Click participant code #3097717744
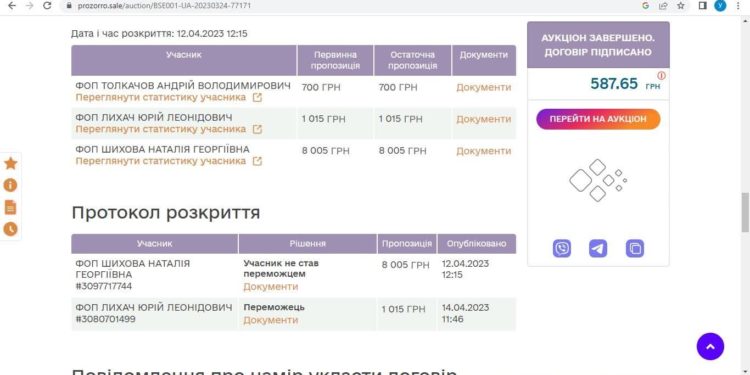 (104, 287)
